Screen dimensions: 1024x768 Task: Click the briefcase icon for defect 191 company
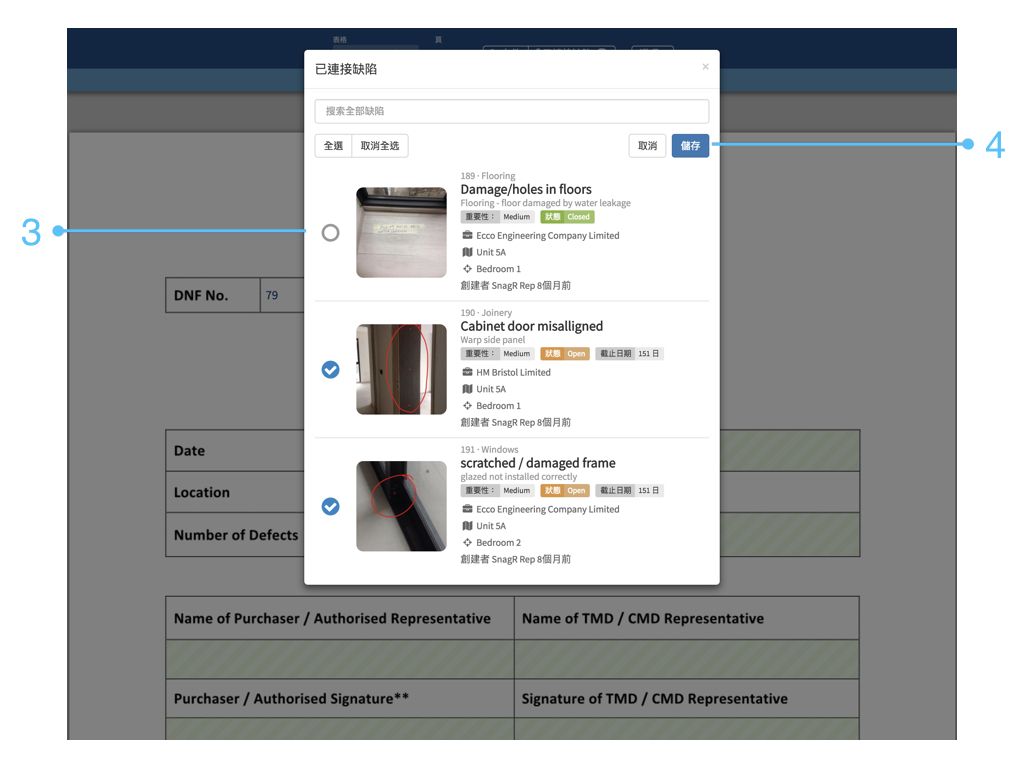pos(468,509)
